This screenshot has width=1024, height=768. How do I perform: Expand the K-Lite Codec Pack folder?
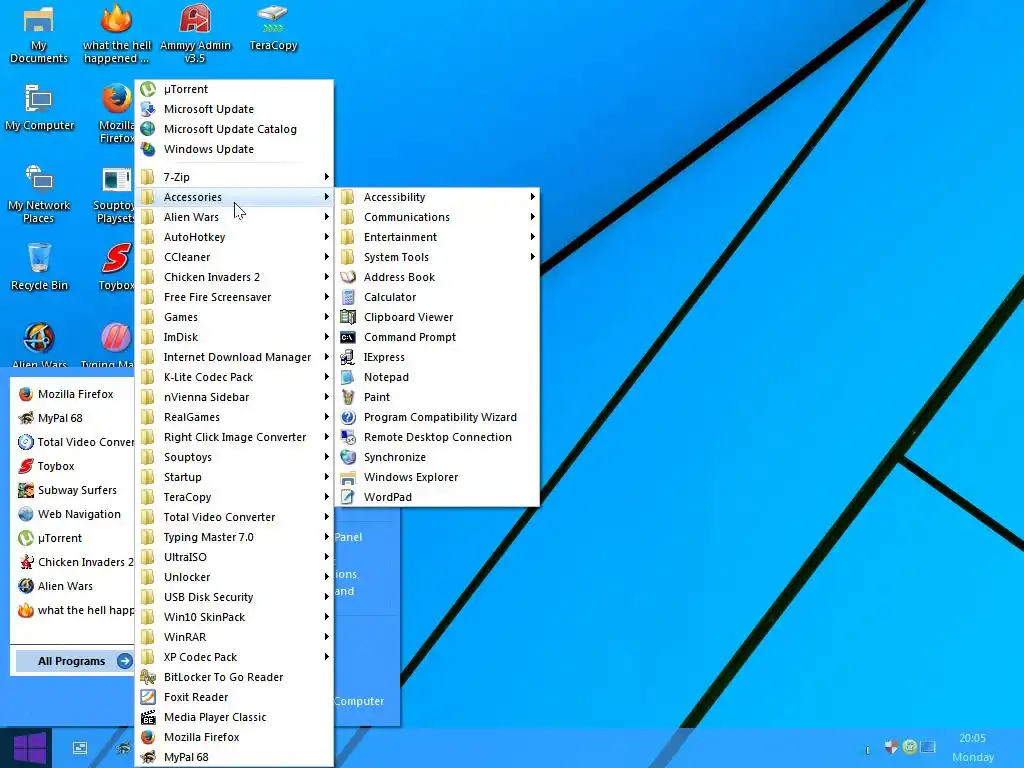click(234, 377)
